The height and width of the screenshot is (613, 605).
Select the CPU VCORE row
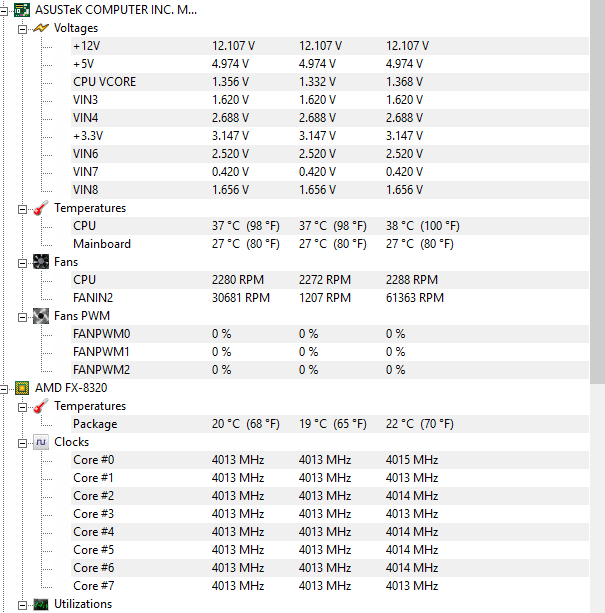[329, 82]
